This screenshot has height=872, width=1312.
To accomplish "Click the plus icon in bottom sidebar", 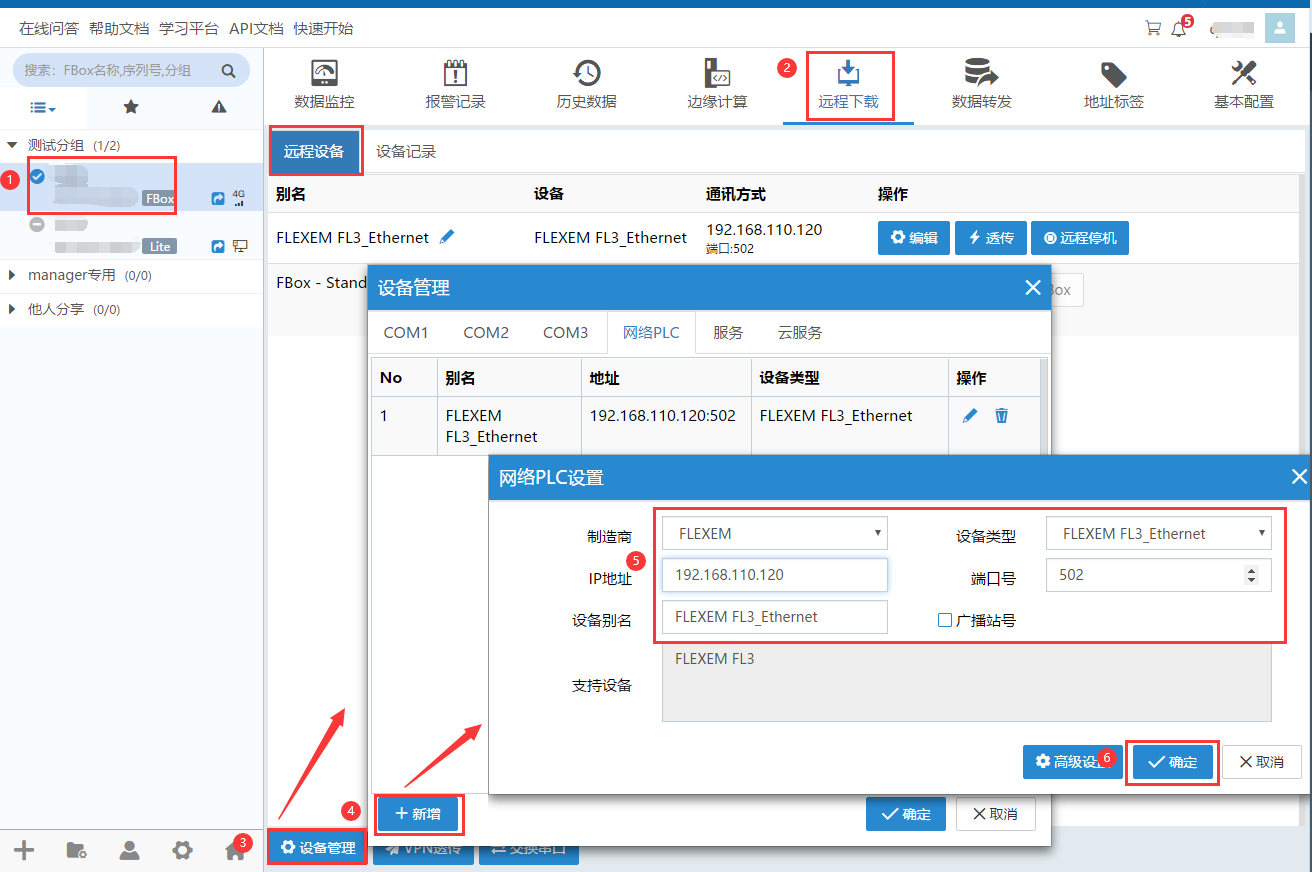I will point(24,851).
